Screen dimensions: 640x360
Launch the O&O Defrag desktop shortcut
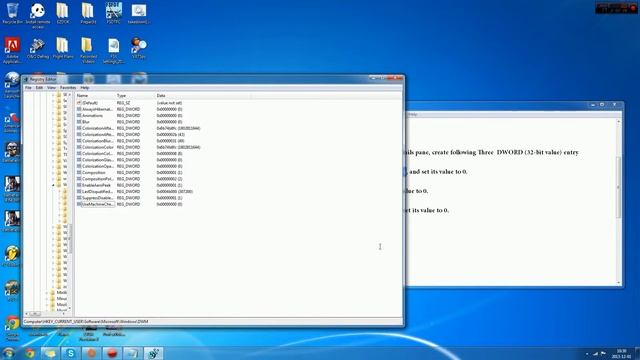tap(38, 48)
